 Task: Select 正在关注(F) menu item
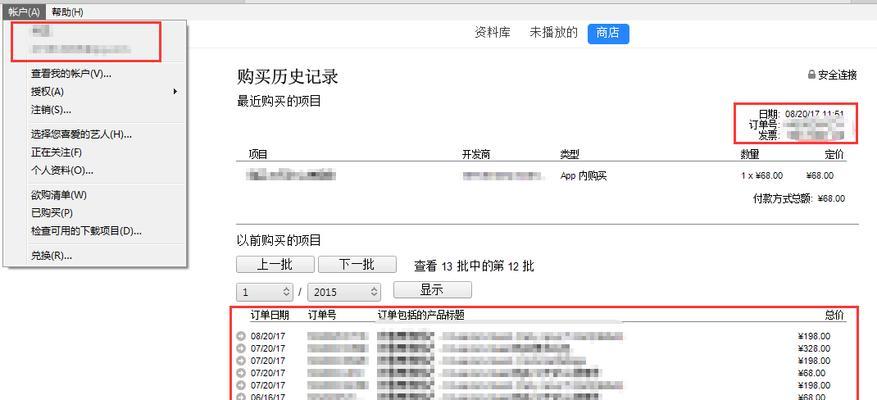pyautogui.click(x=56, y=152)
